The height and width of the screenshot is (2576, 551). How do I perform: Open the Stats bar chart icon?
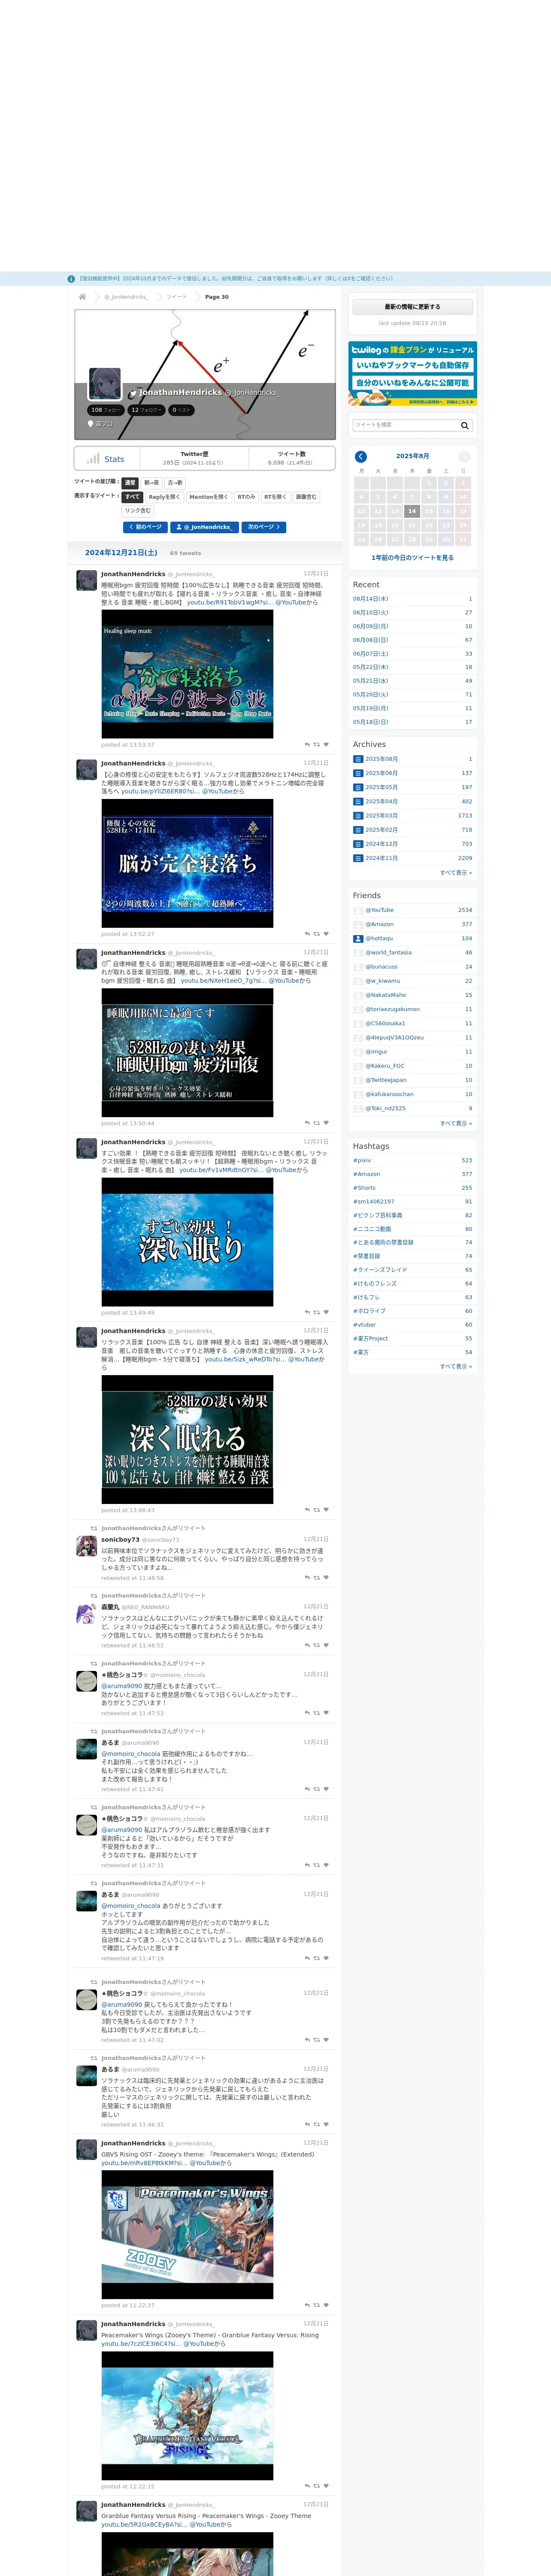[93, 459]
